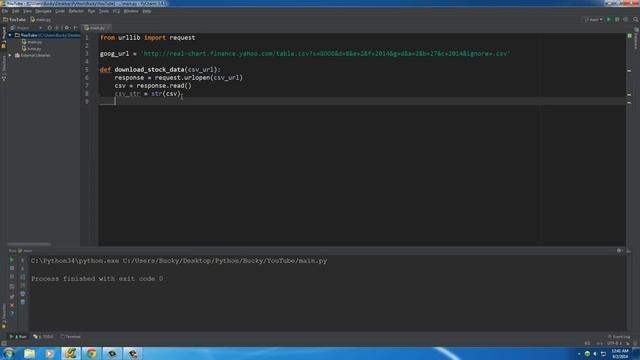Open the VCS menu
The width and height of the screenshot is (640, 360).
[x=116, y=11]
